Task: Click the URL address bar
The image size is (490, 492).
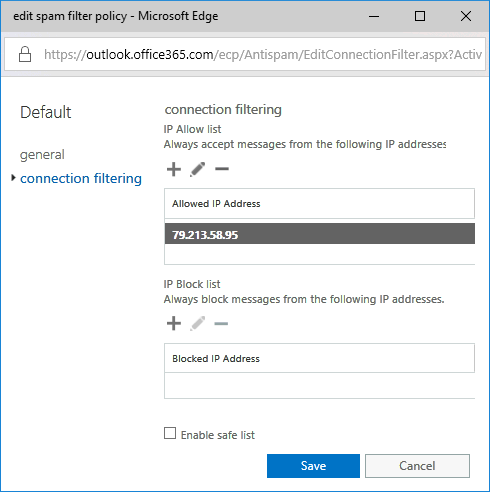Action: pos(245,54)
